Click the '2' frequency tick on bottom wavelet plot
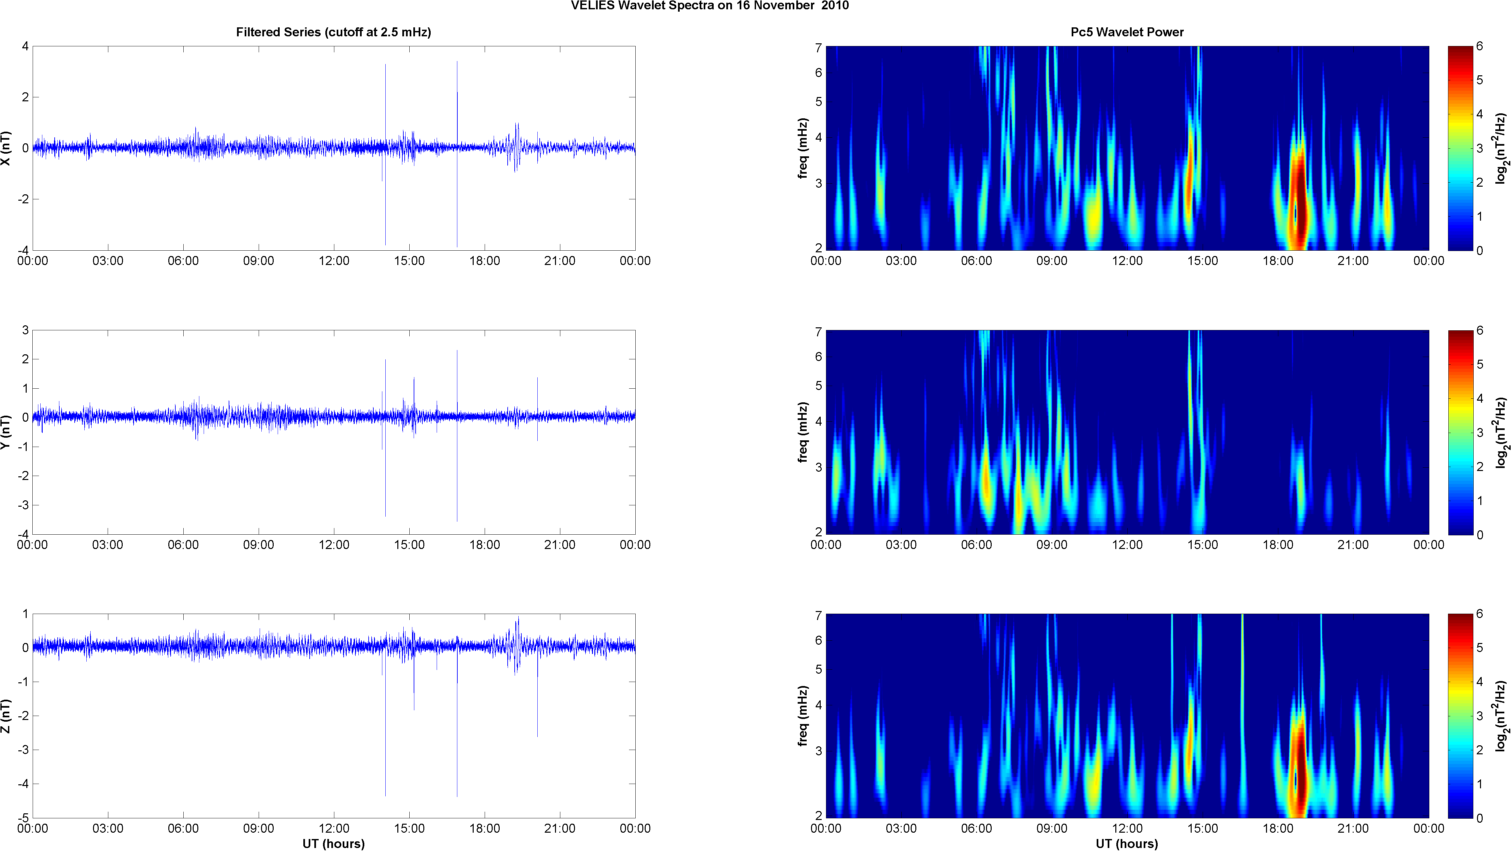 click(x=818, y=816)
